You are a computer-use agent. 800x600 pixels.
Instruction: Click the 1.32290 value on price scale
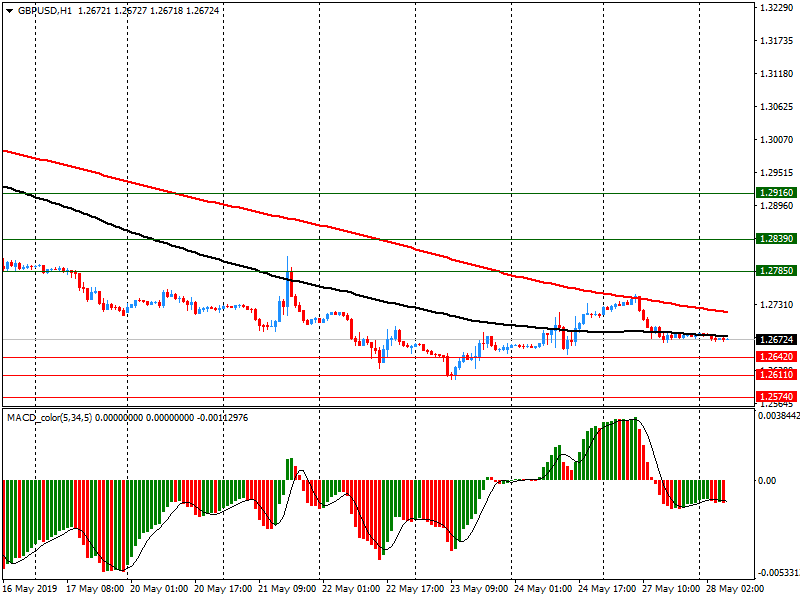click(776, 8)
